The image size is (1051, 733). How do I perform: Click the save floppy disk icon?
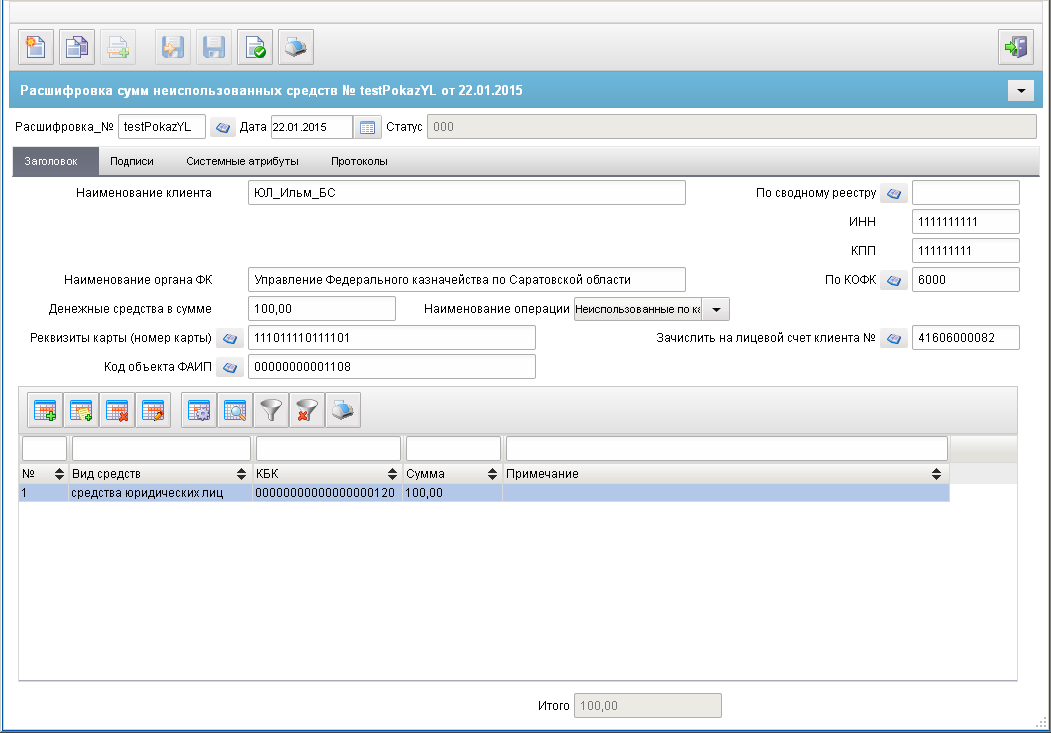tap(214, 47)
